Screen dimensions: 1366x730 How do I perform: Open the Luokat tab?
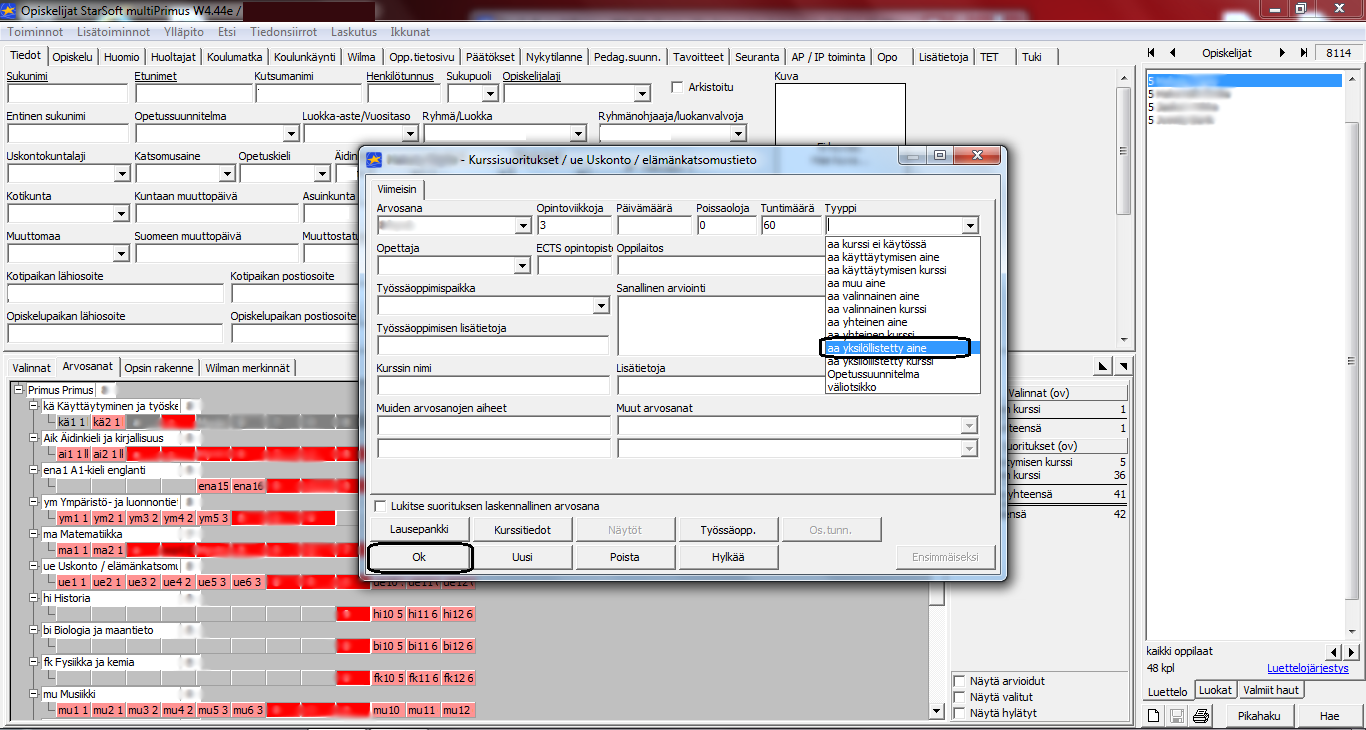click(x=1216, y=690)
